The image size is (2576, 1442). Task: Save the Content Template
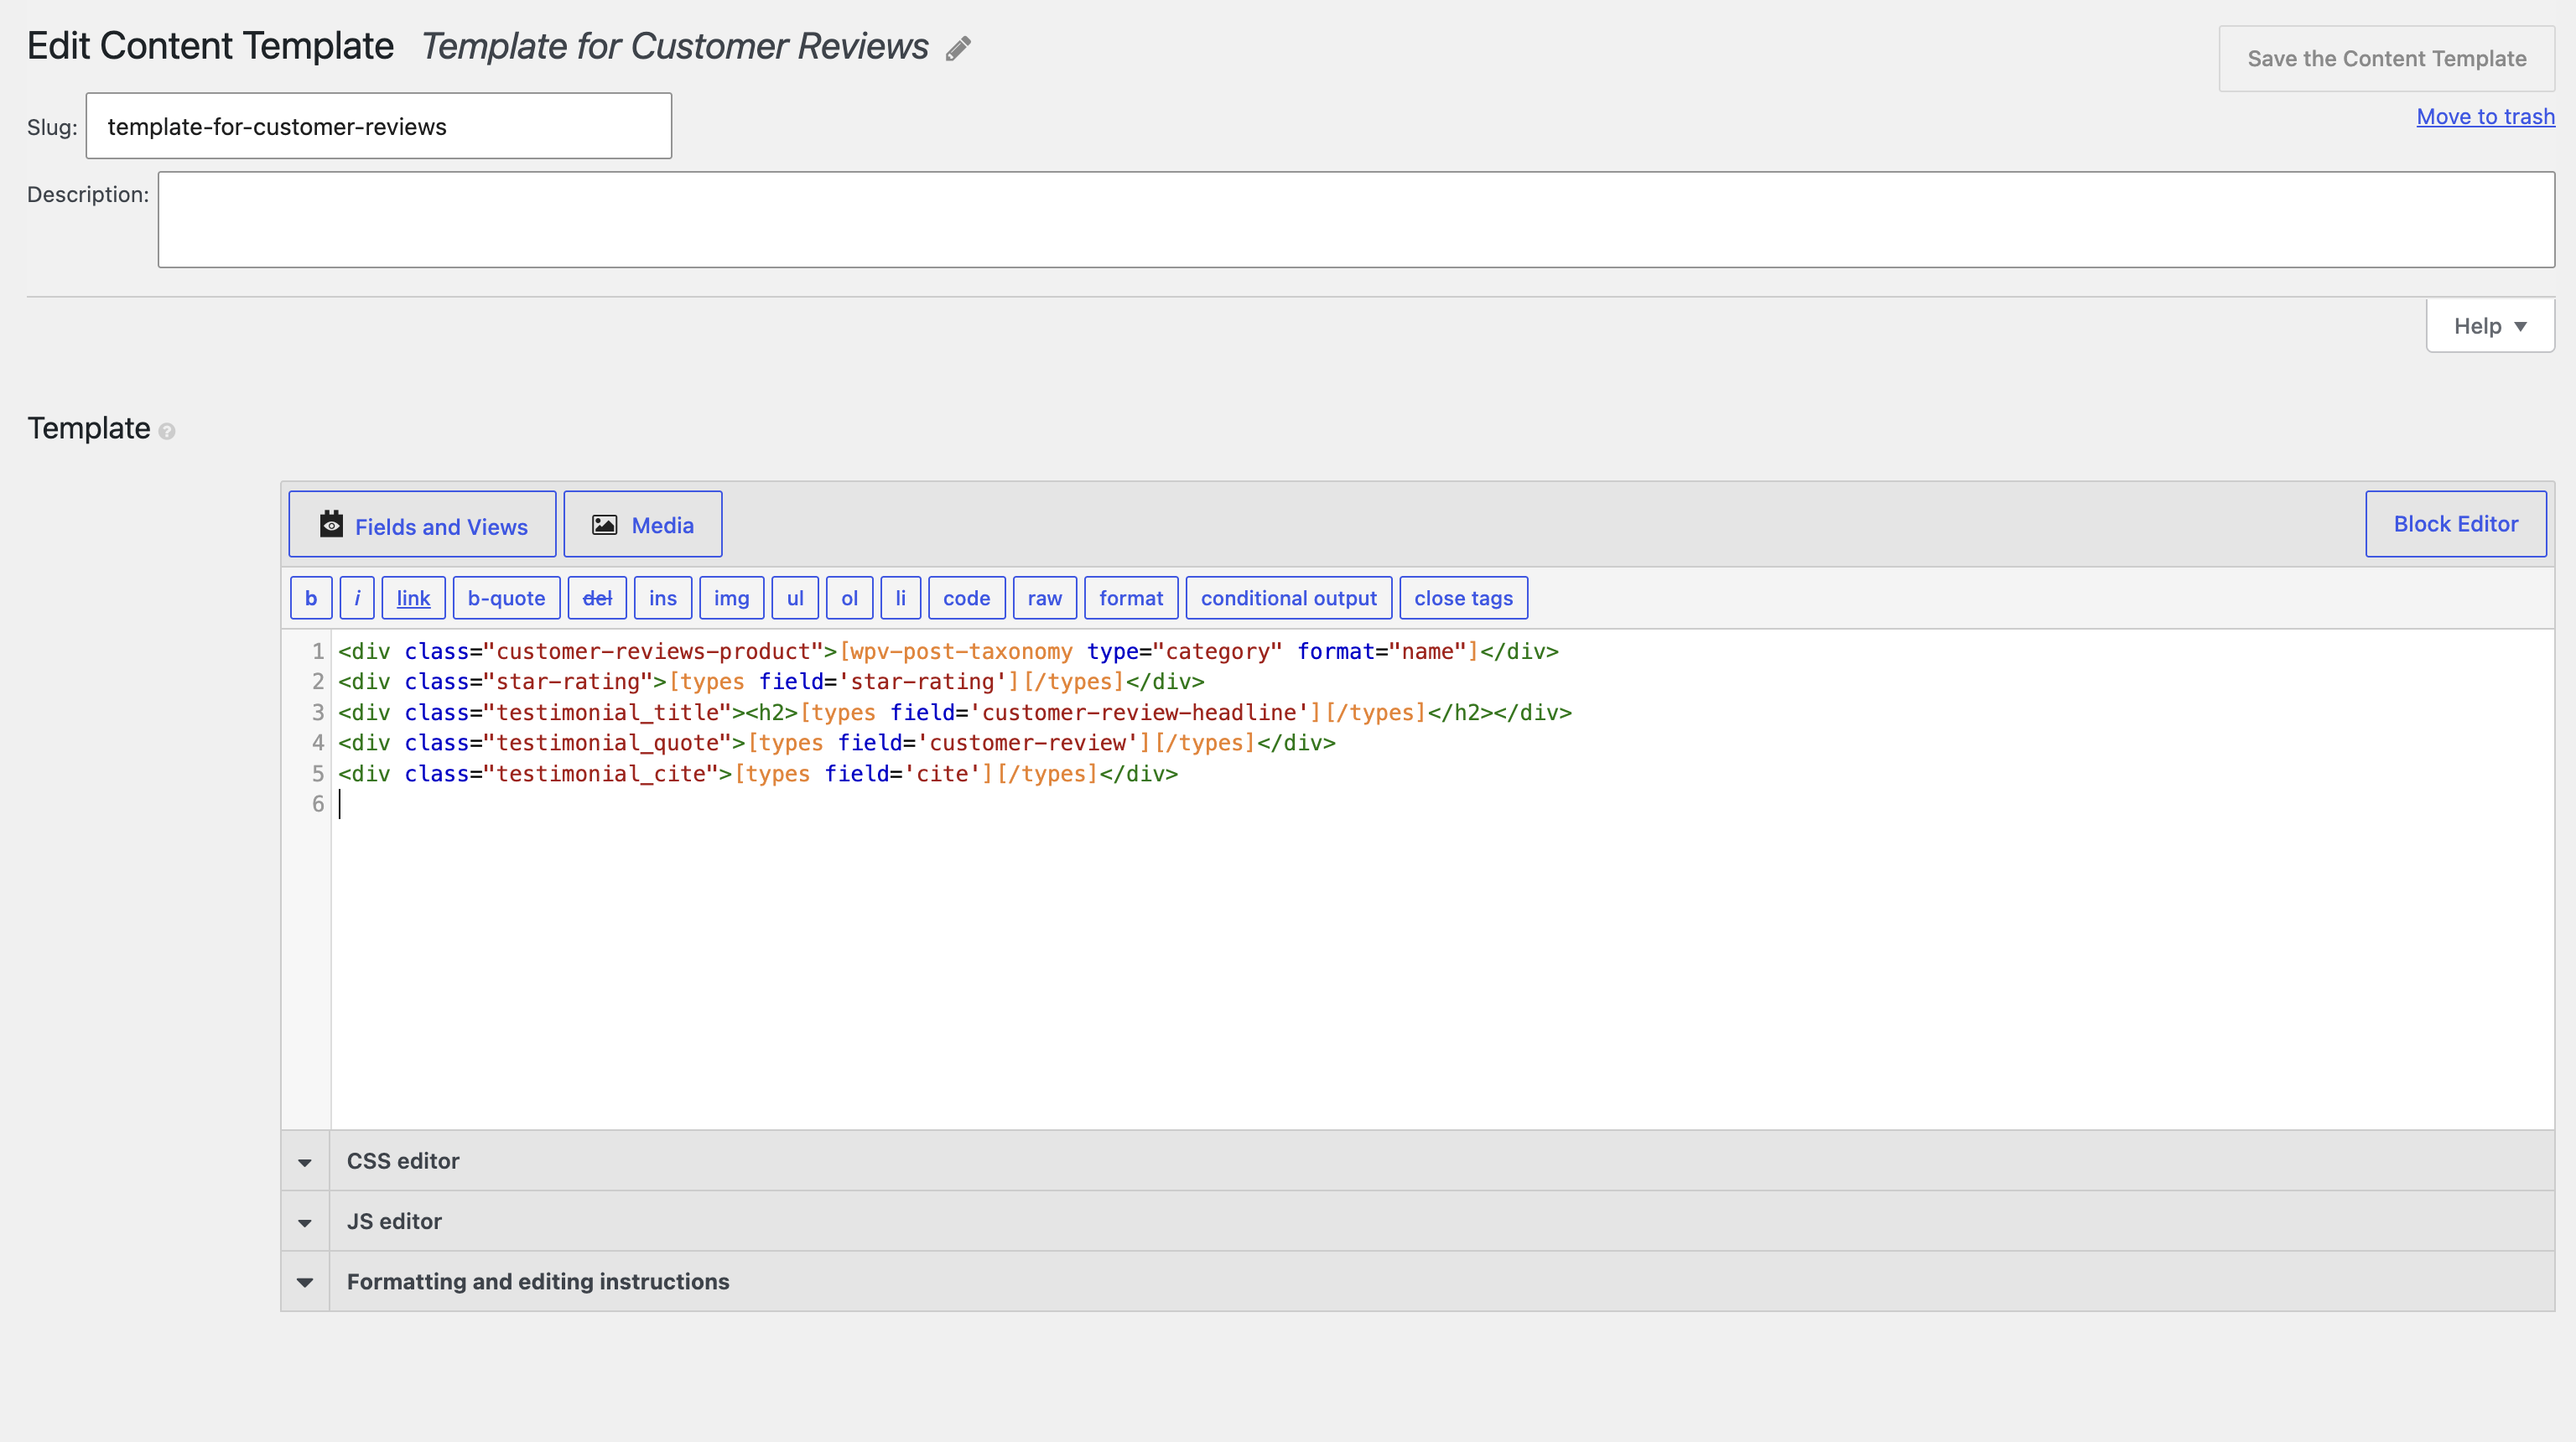[x=2386, y=59]
